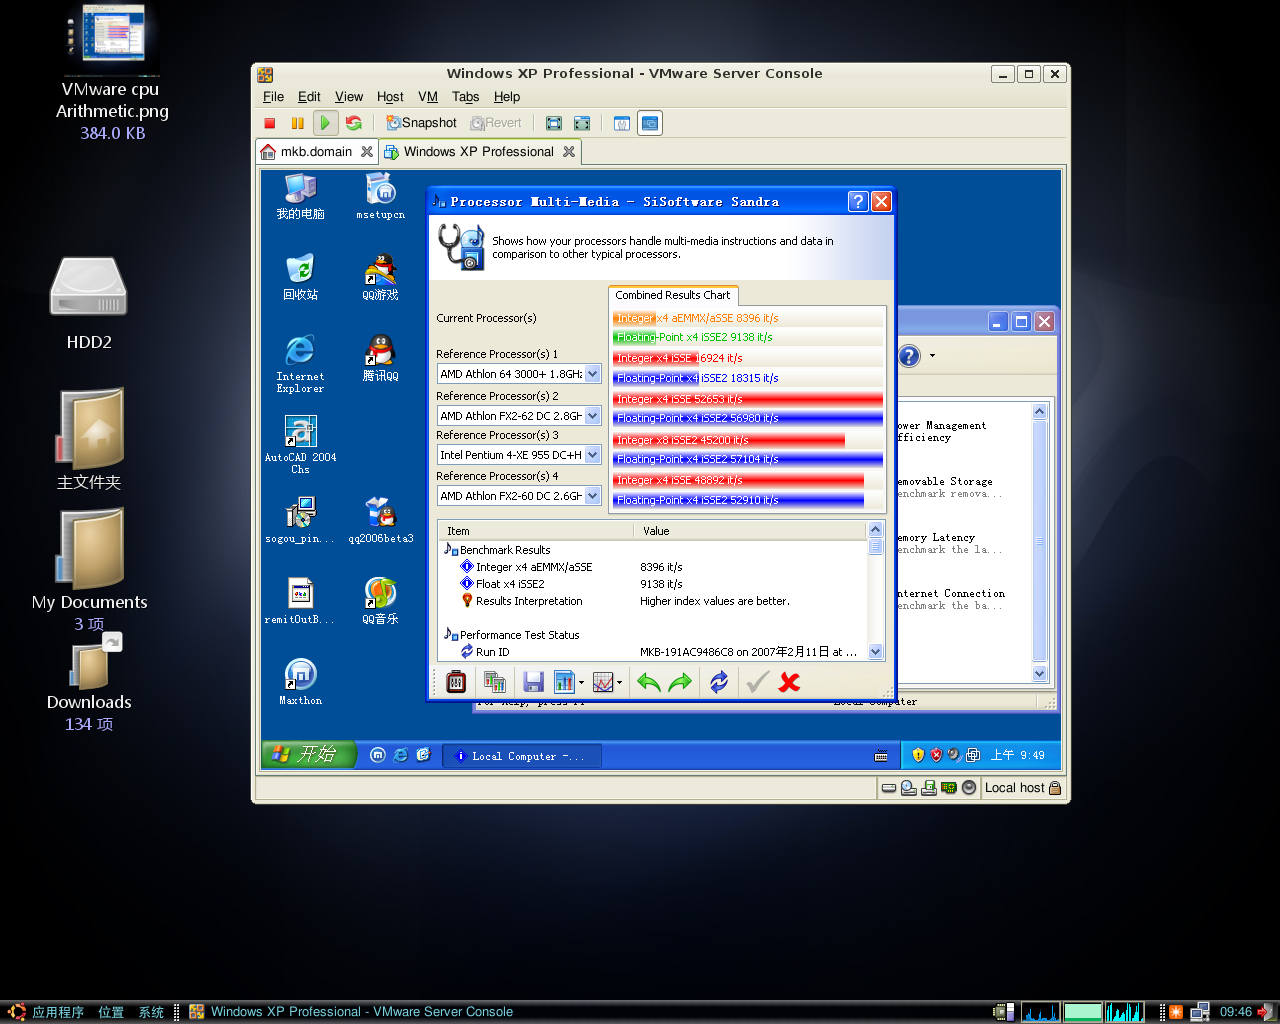Open the Edit menu

pyautogui.click(x=309, y=97)
